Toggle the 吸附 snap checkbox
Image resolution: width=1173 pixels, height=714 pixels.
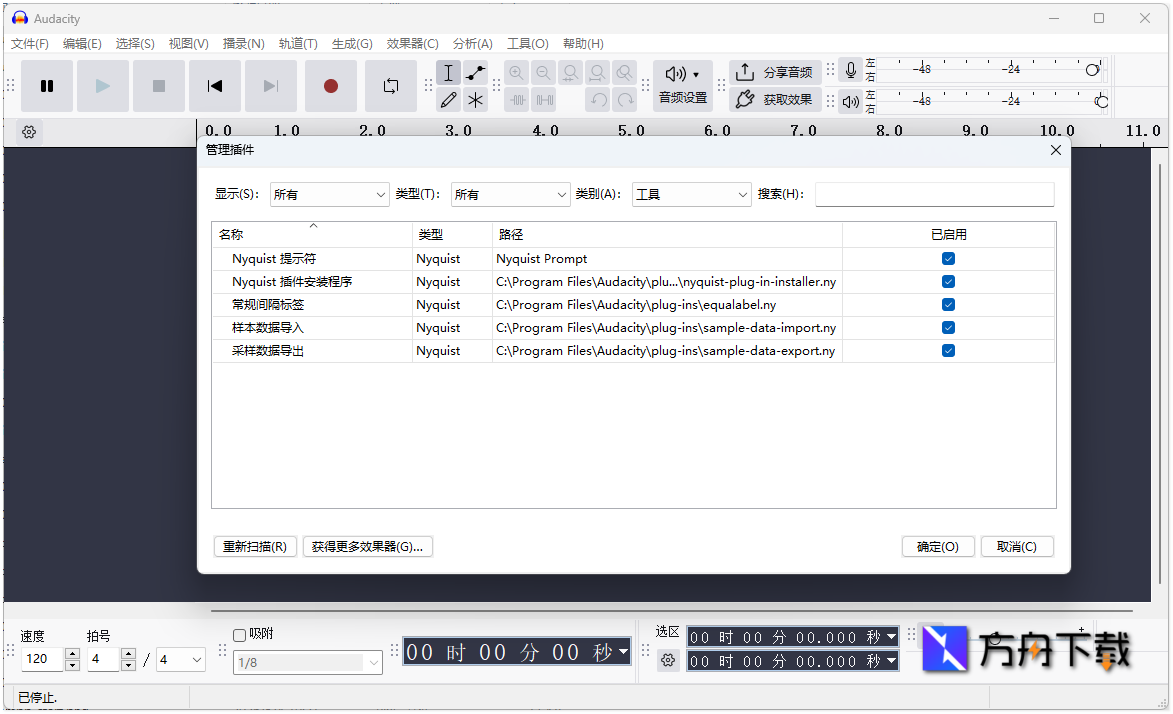click(x=239, y=635)
